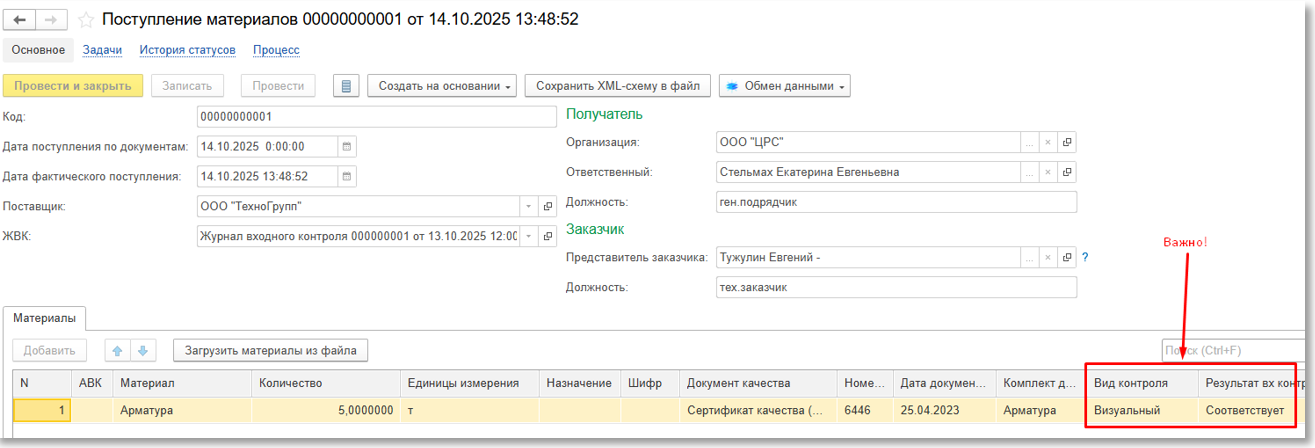Click the back navigation arrow
The width and height of the screenshot is (1315, 448).
click(x=19, y=20)
